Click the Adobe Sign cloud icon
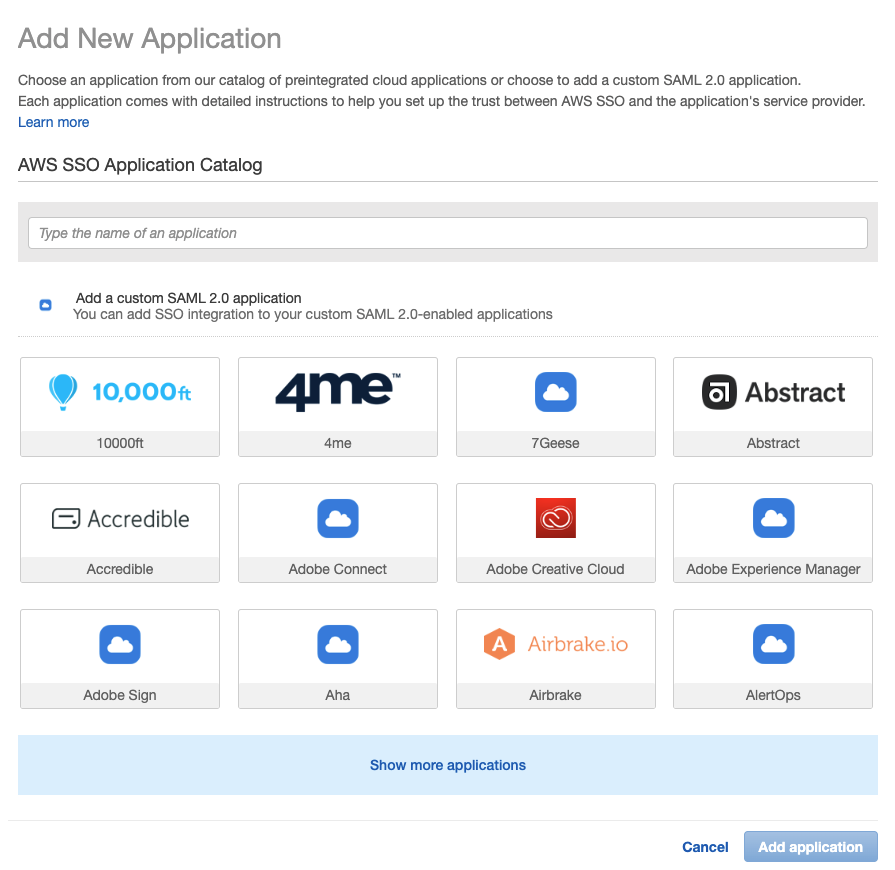The height and width of the screenshot is (870, 895). pos(120,645)
